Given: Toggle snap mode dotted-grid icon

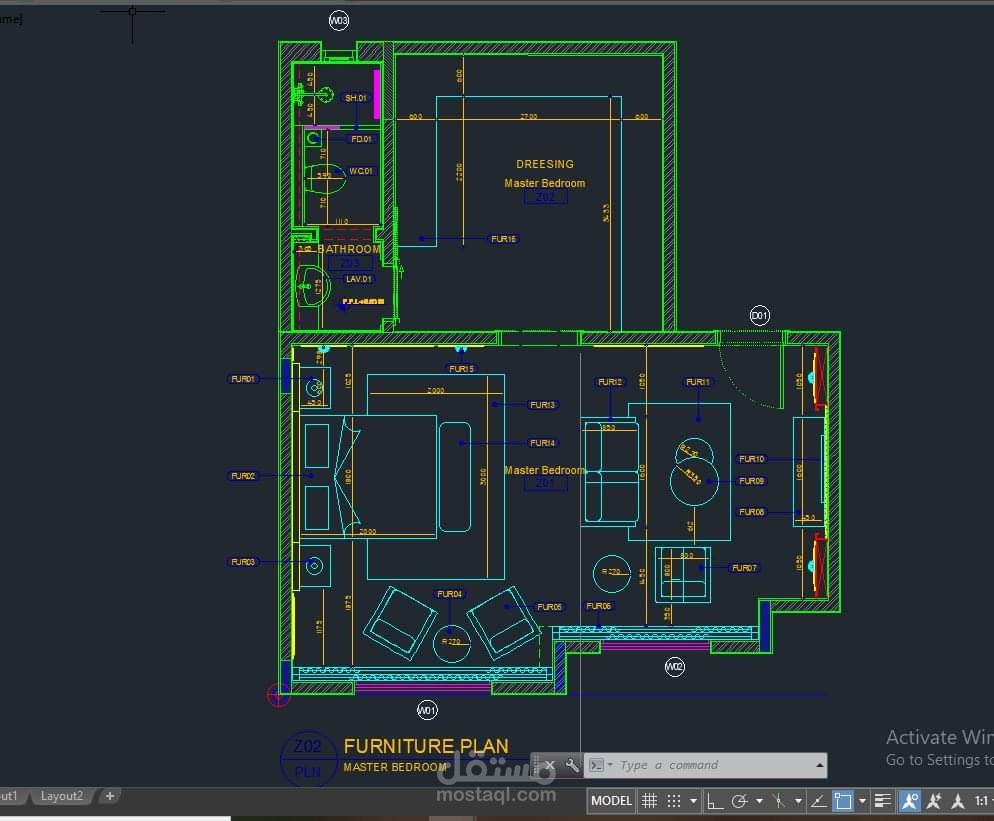Looking at the screenshot, I should [x=674, y=801].
